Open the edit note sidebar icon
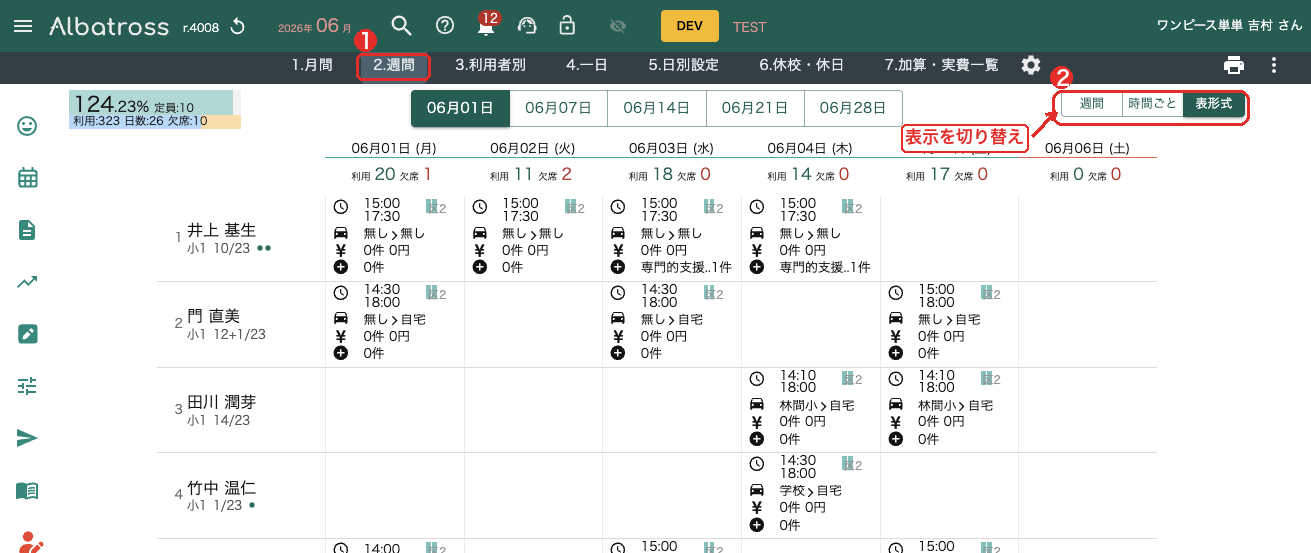The width and height of the screenshot is (1311, 553). click(x=27, y=334)
